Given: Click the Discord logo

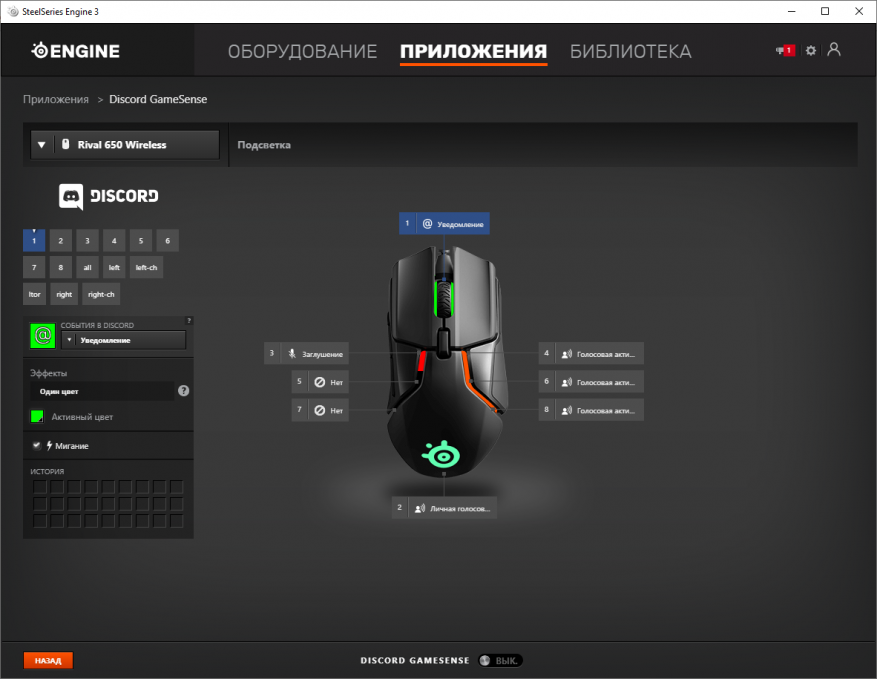Looking at the screenshot, I should tap(109, 196).
